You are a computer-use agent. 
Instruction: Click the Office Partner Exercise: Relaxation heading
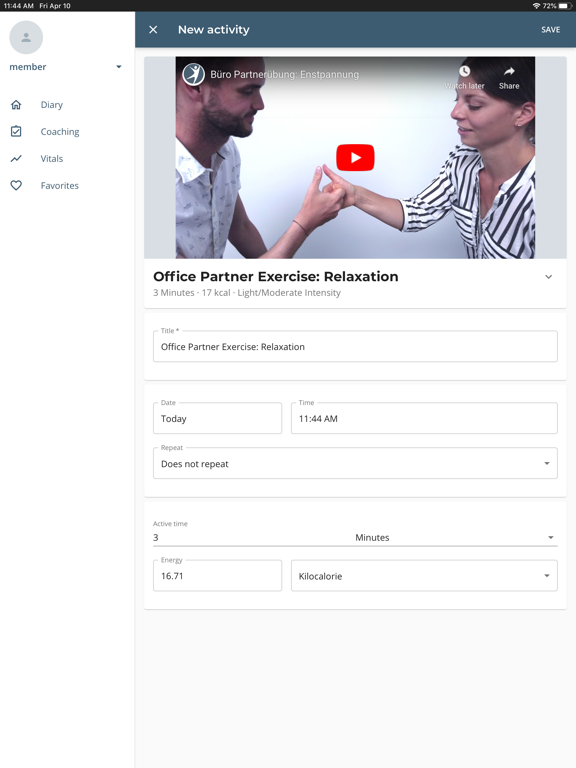coord(276,276)
